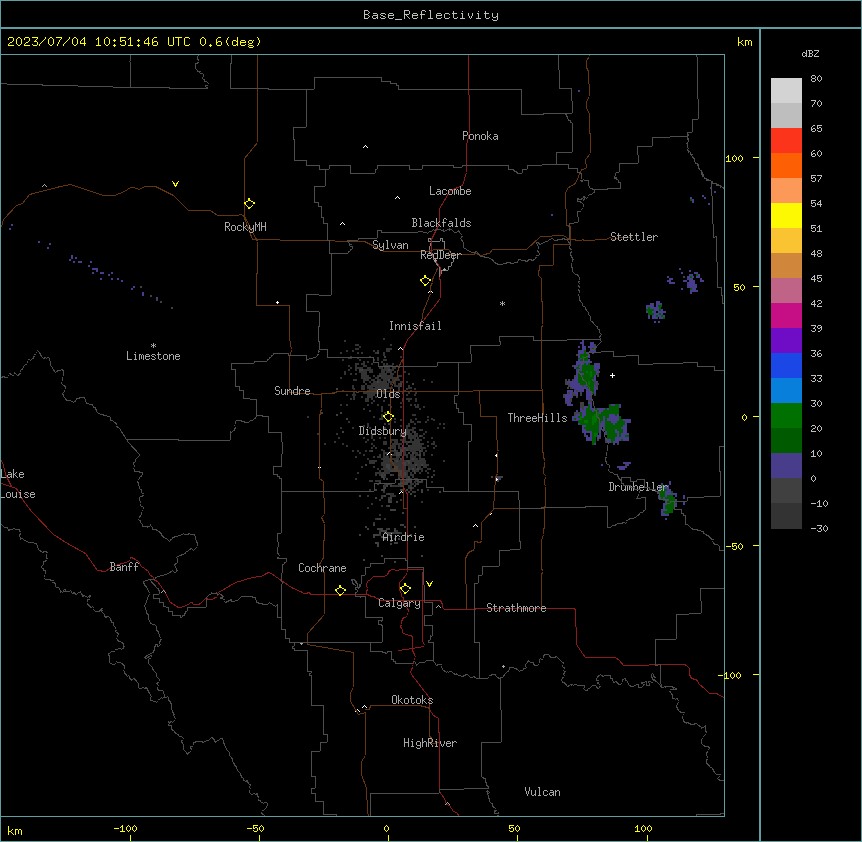
Task: Click the Sylvan label
Action: 390,245
